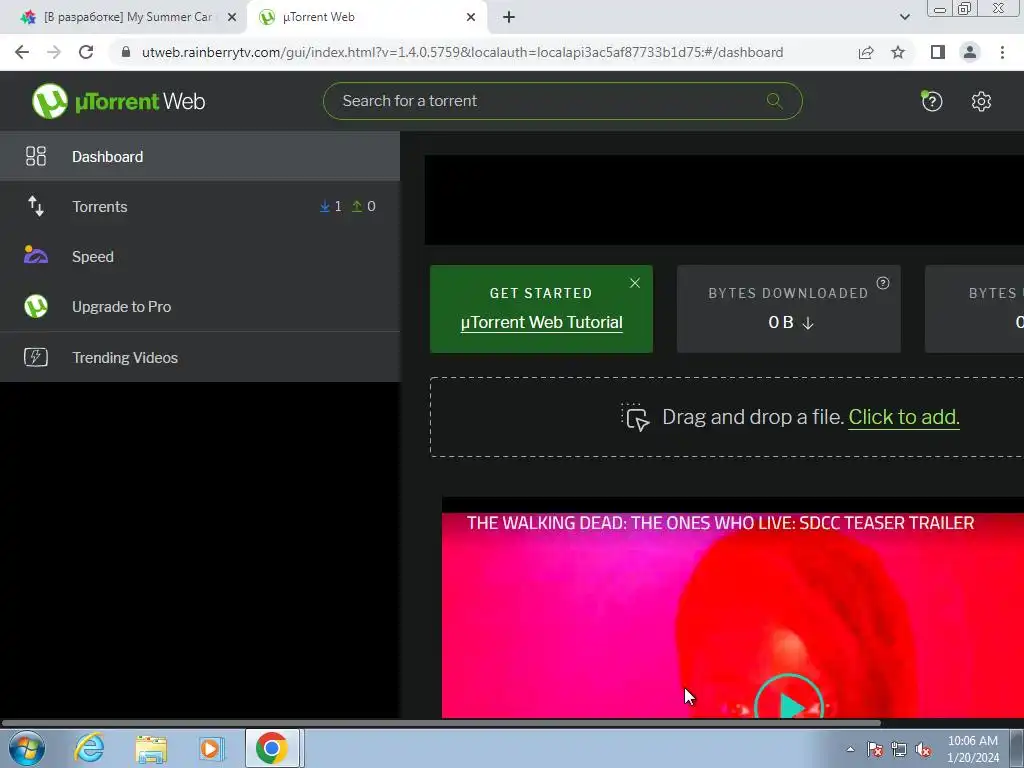This screenshot has width=1024, height=768.
Task: Focus the Search for a torrent field
Action: [x=562, y=101]
